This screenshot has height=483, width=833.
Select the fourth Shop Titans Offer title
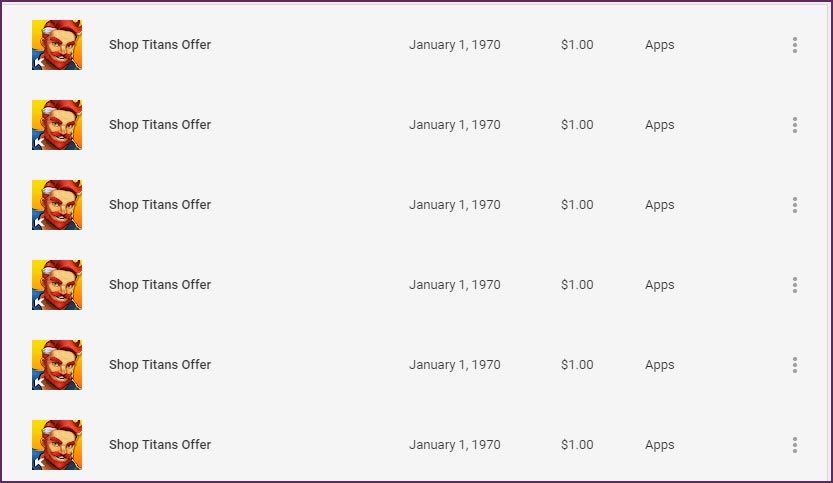[160, 285]
